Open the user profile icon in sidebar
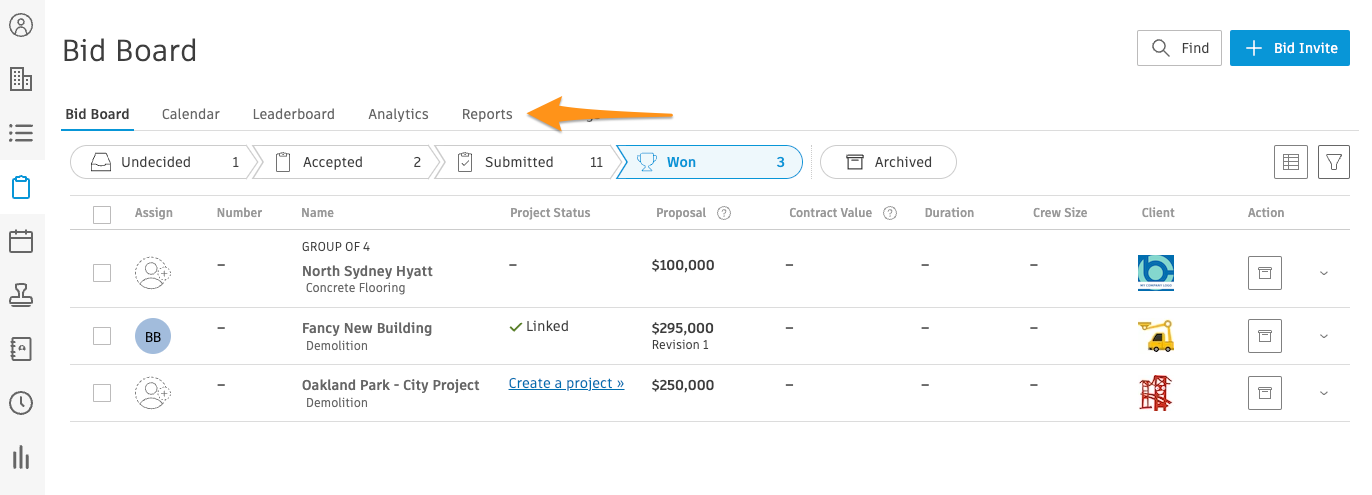Viewport: 1372px width, 495px height. pyautogui.click(x=21, y=25)
